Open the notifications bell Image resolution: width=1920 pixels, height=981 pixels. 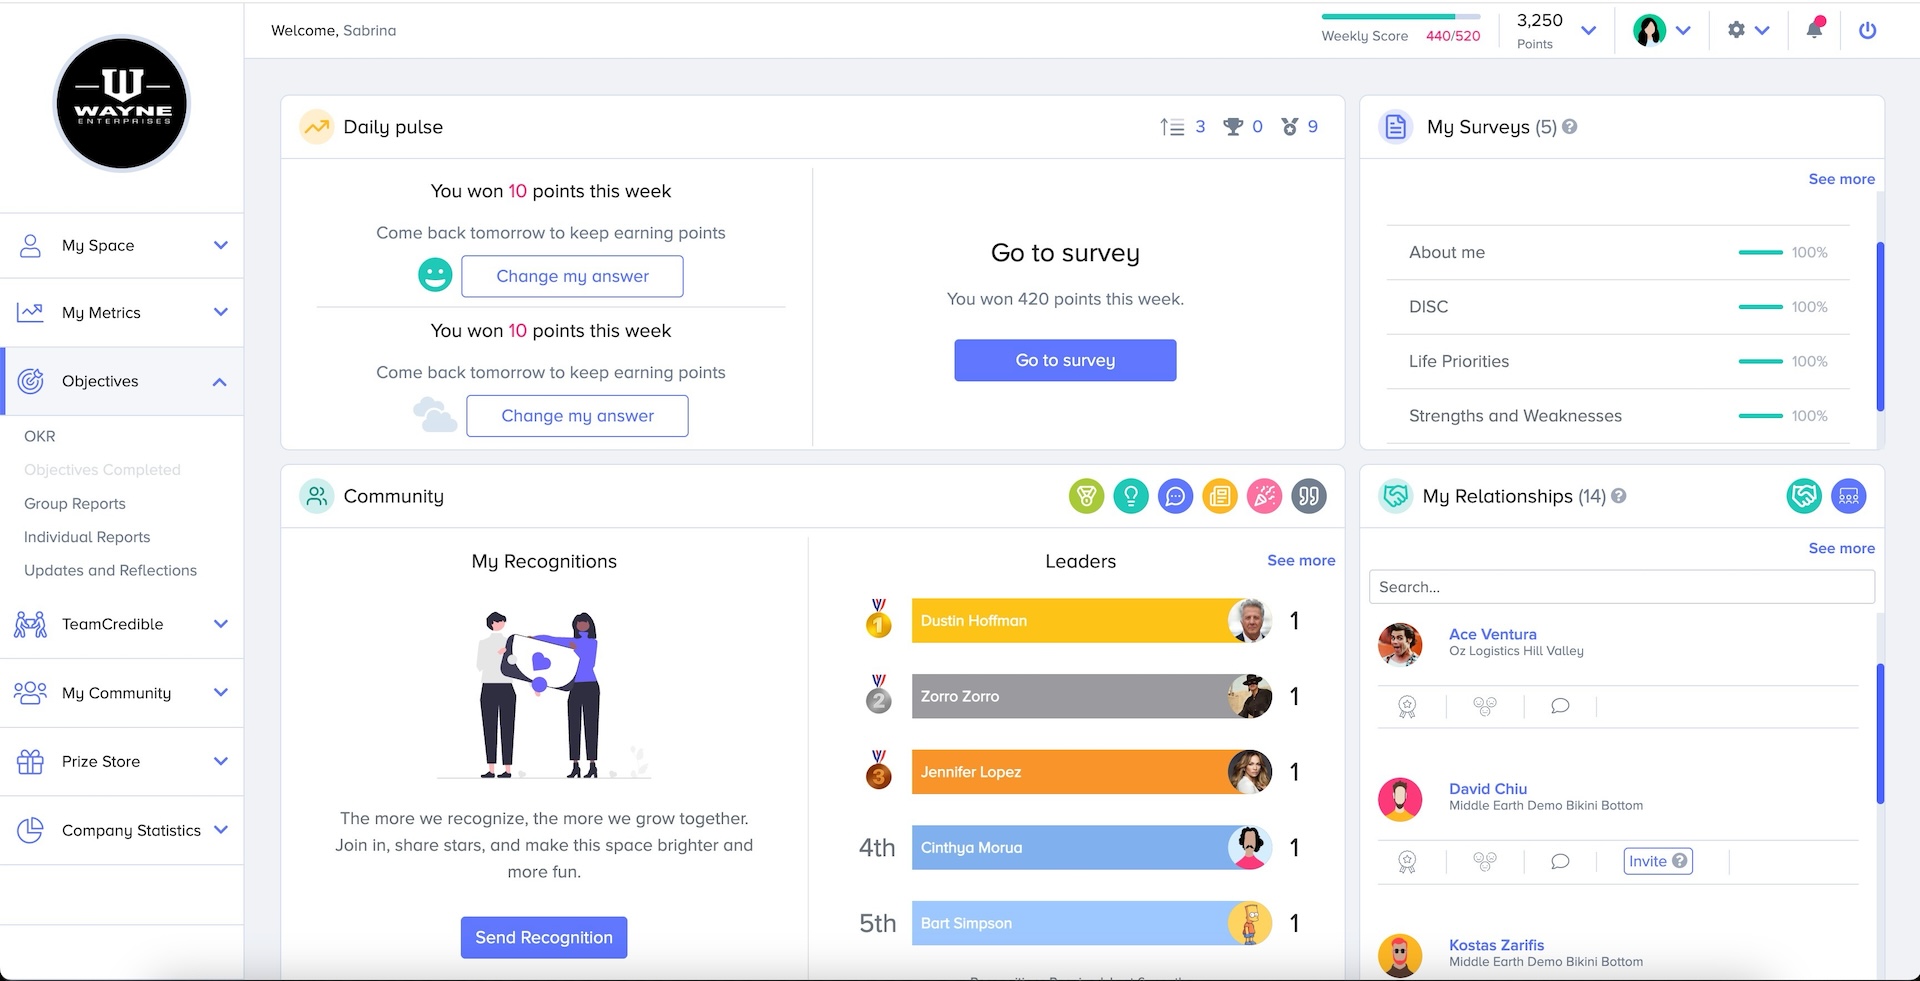pos(1814,30)
